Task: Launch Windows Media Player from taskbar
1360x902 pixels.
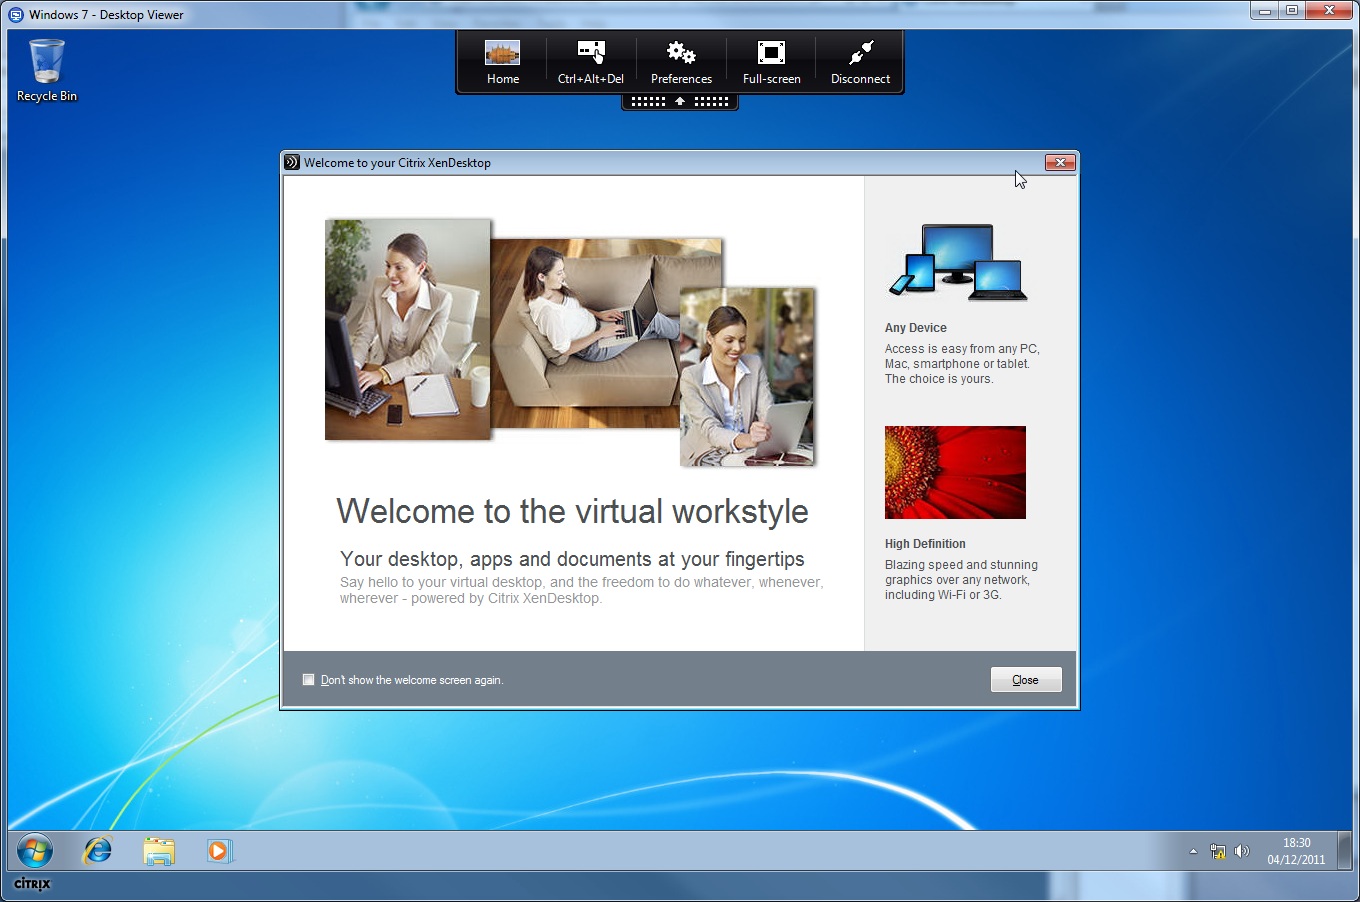Action: (x=219, y=851)
